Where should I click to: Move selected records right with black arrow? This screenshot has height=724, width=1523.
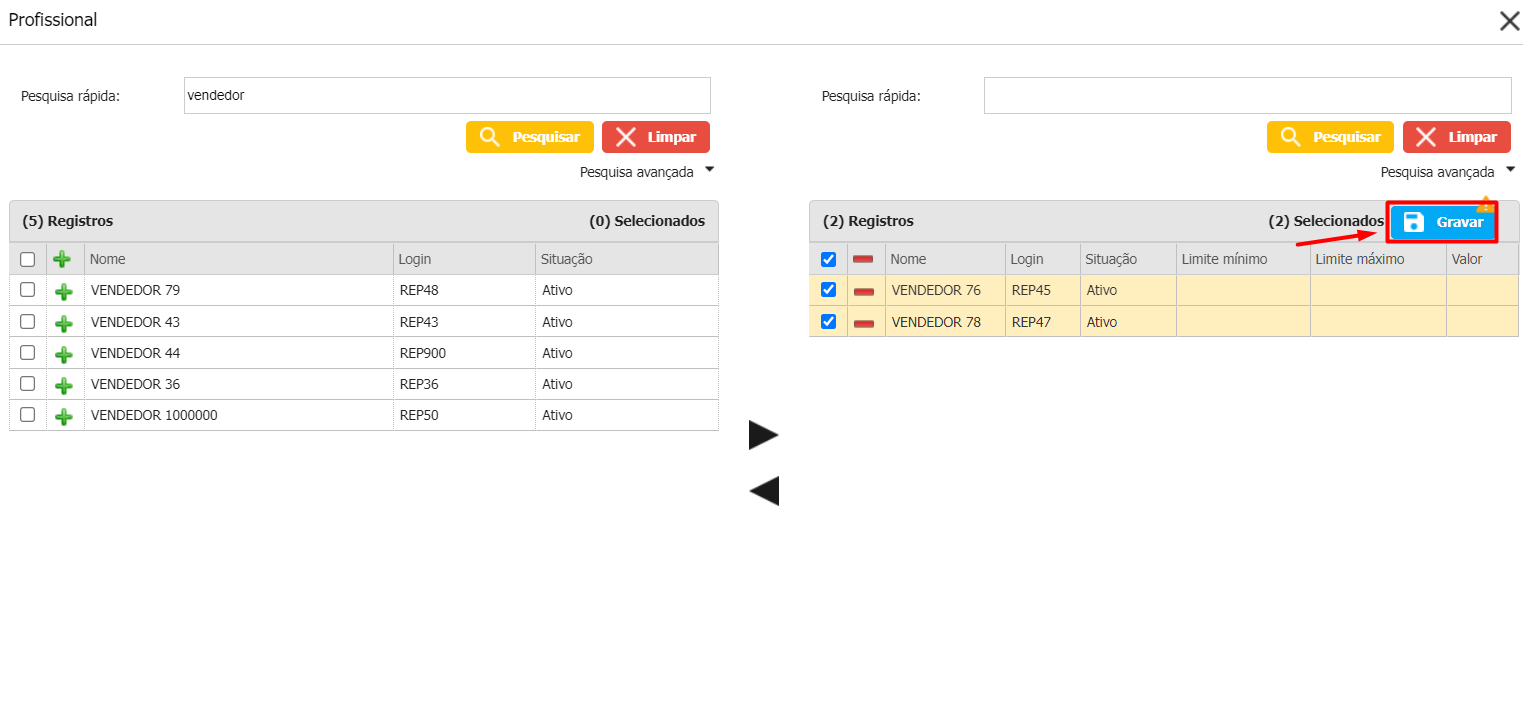pyautogui.click(x=763, y=435)
